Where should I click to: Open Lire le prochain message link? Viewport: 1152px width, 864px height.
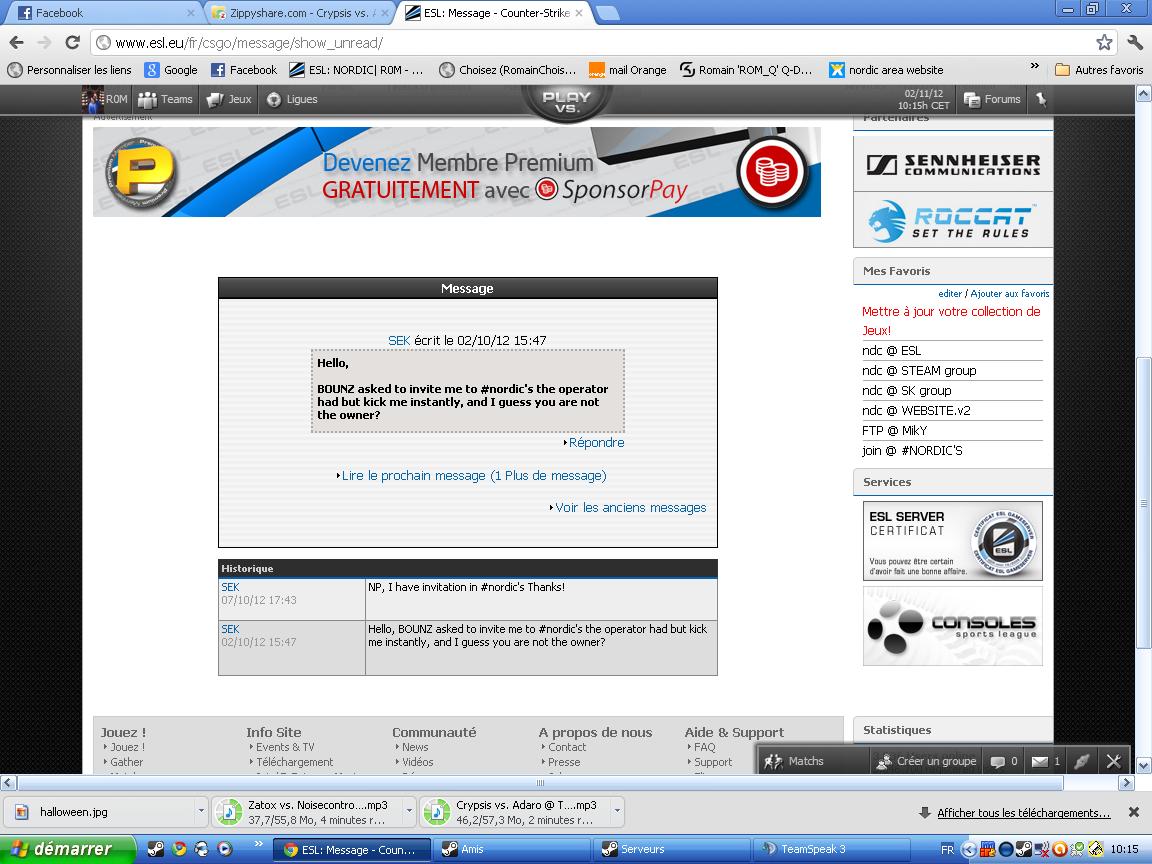coord(473,476)
